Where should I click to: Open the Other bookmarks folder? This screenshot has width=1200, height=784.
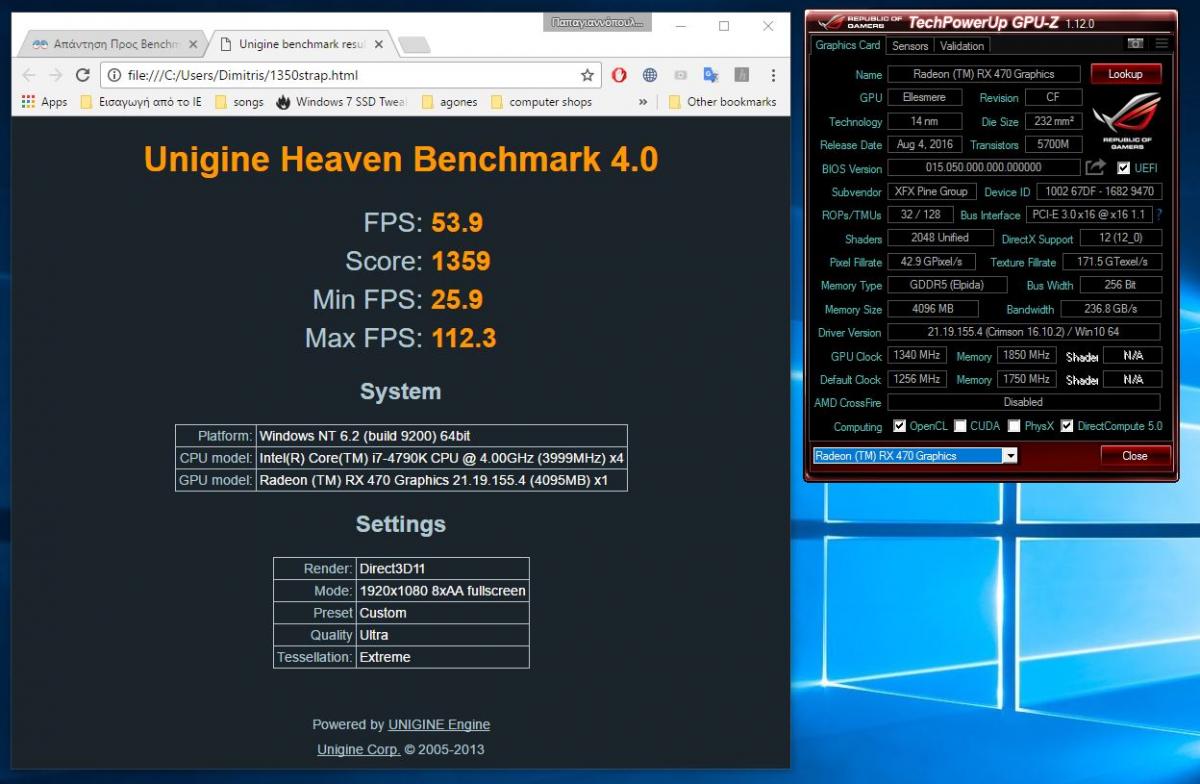pyautogui.click(x=722, y=102)
